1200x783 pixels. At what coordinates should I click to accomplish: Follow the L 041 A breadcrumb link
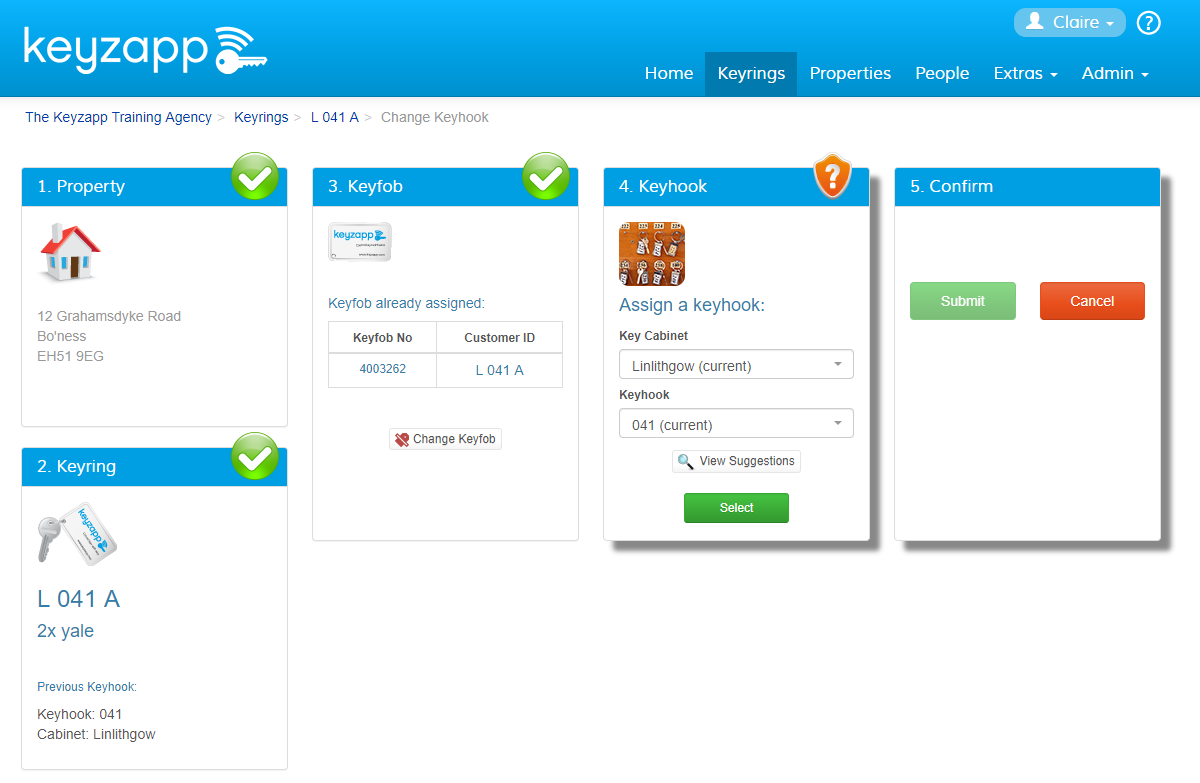click(x=334, y=117)
